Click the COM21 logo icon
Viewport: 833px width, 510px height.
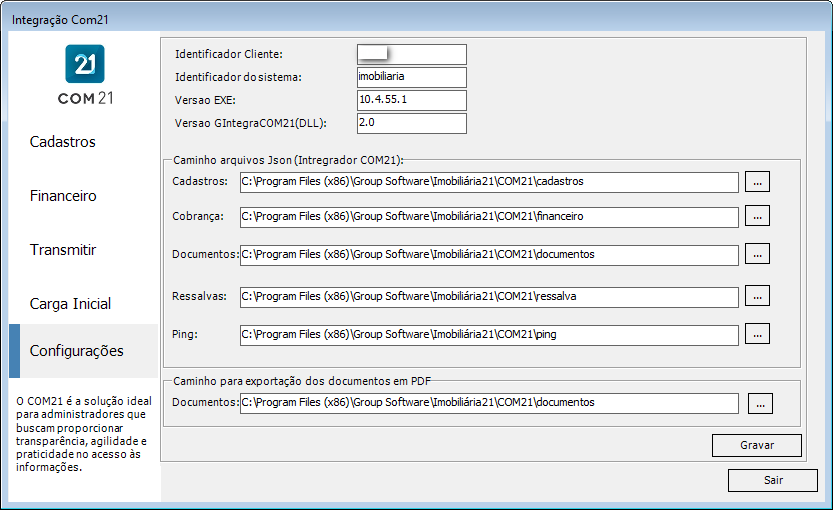tap(85, 64)
